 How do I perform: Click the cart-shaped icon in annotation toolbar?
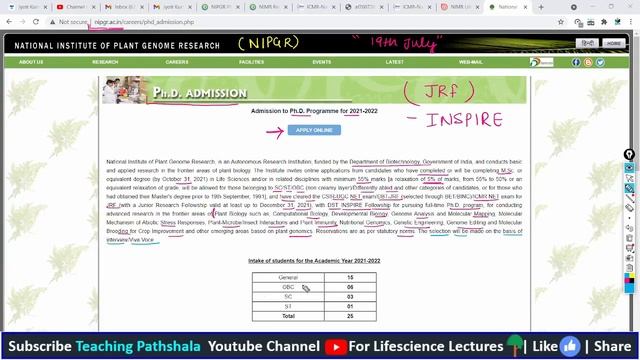tap(629, 248)
